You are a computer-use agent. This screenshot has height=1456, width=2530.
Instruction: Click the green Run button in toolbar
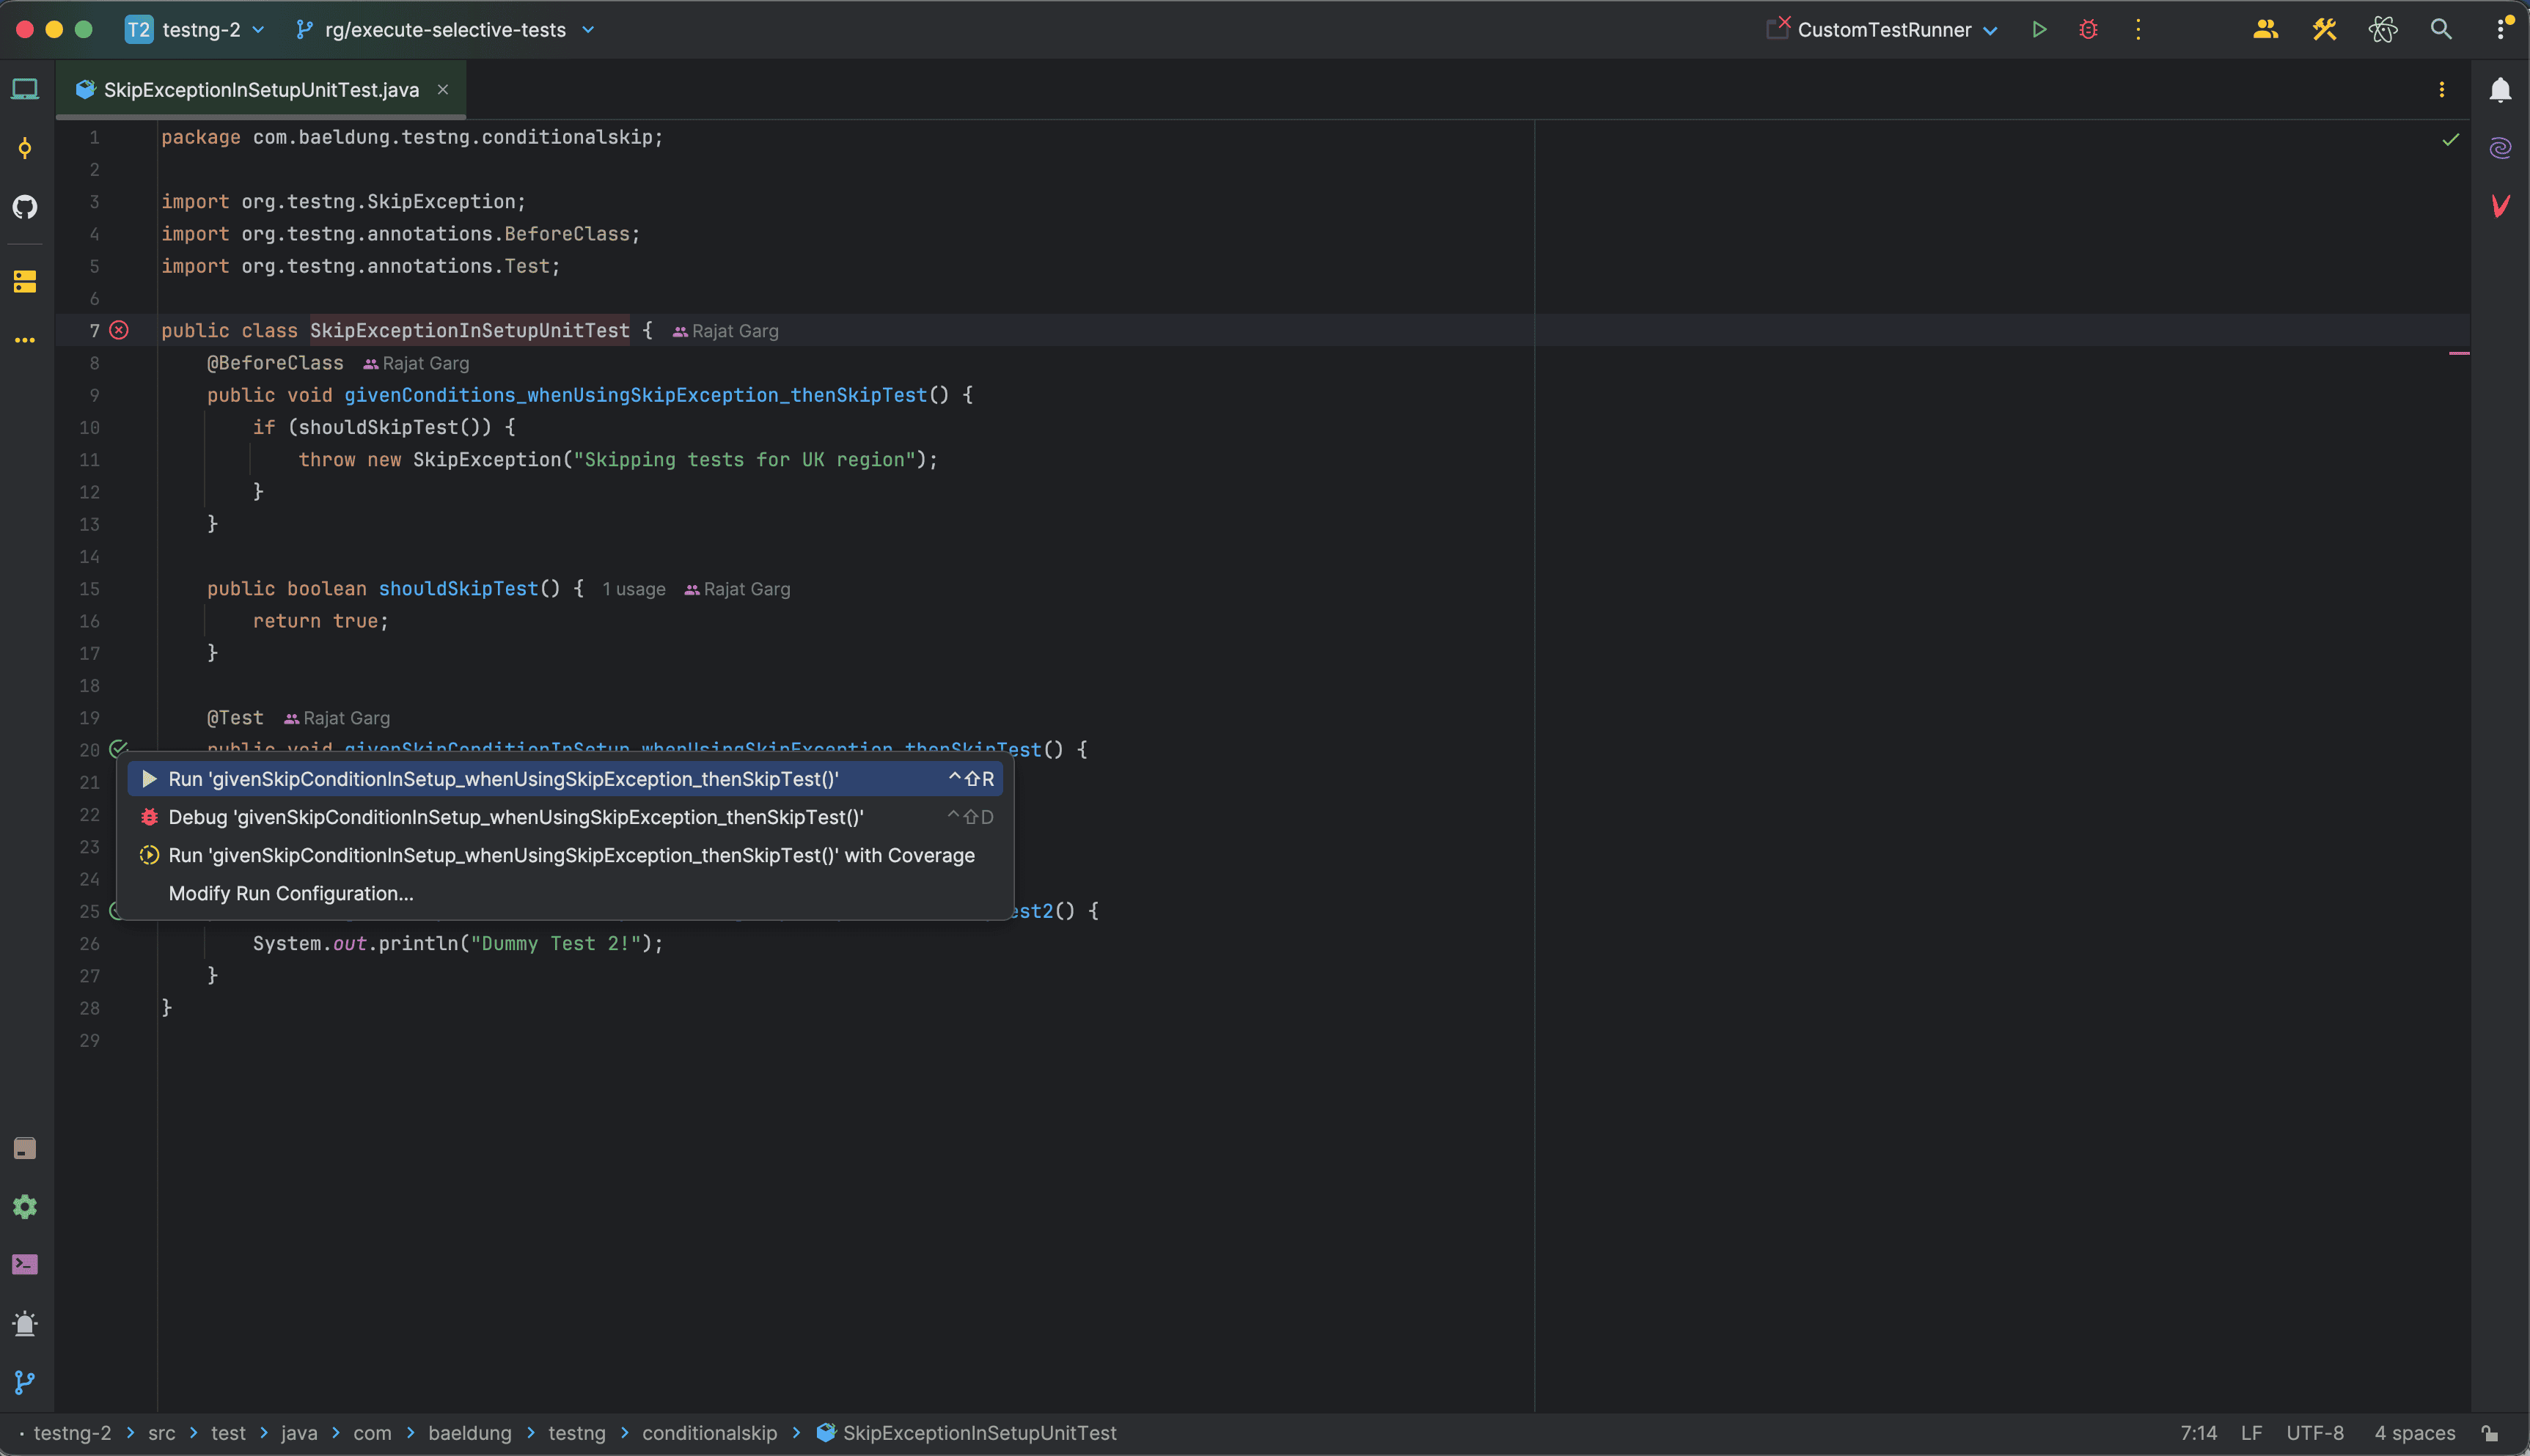2039,30
